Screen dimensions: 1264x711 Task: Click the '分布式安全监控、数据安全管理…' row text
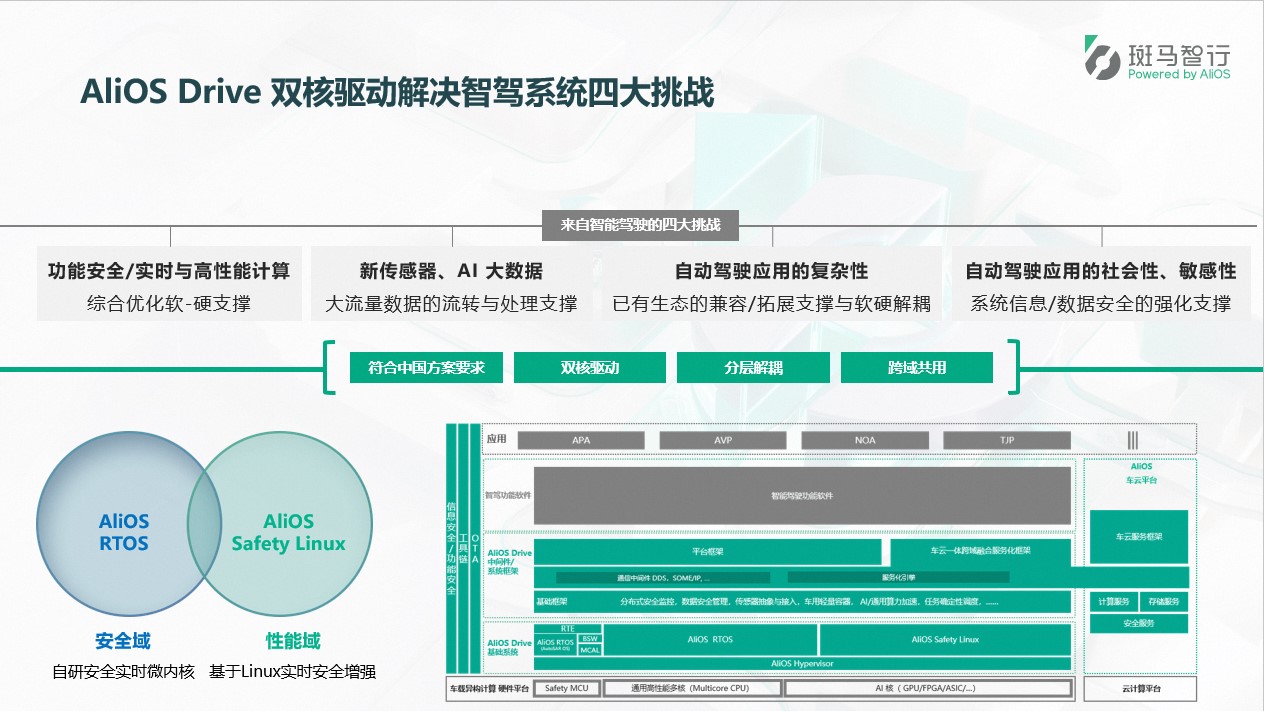tap(809, 602)
